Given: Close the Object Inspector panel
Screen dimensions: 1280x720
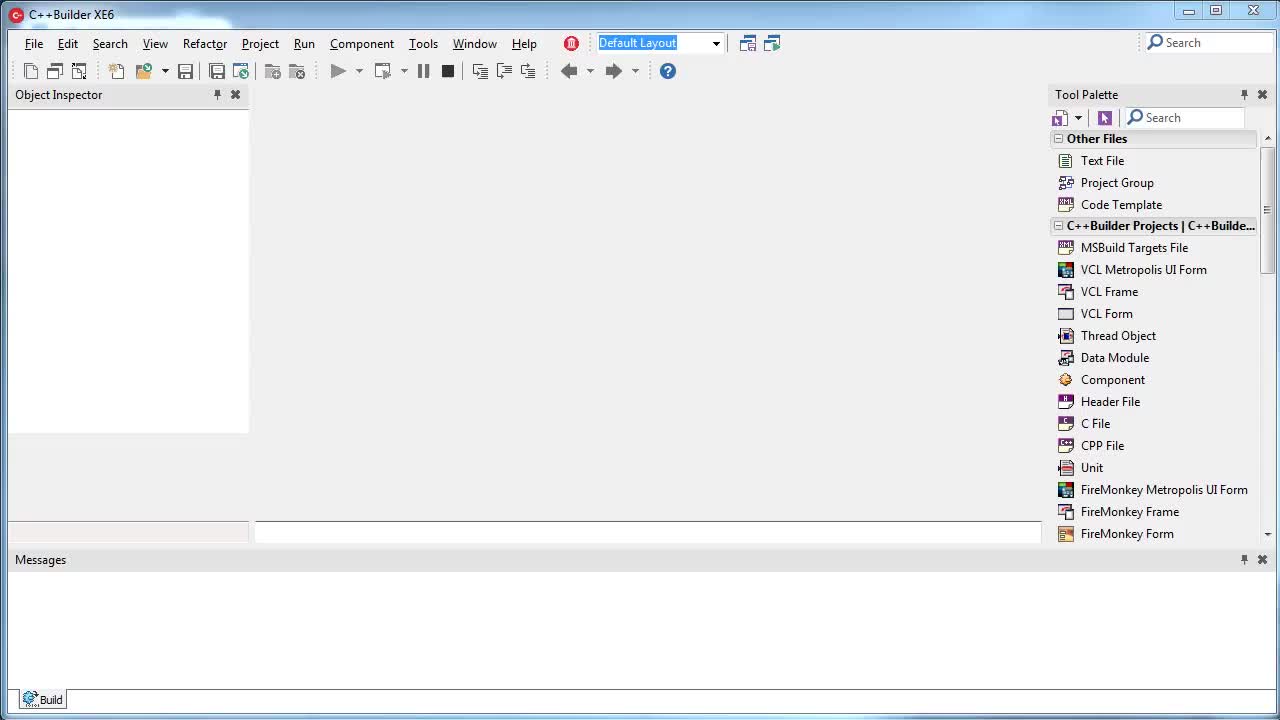Looking at the screenshot, I should [235, 95].
